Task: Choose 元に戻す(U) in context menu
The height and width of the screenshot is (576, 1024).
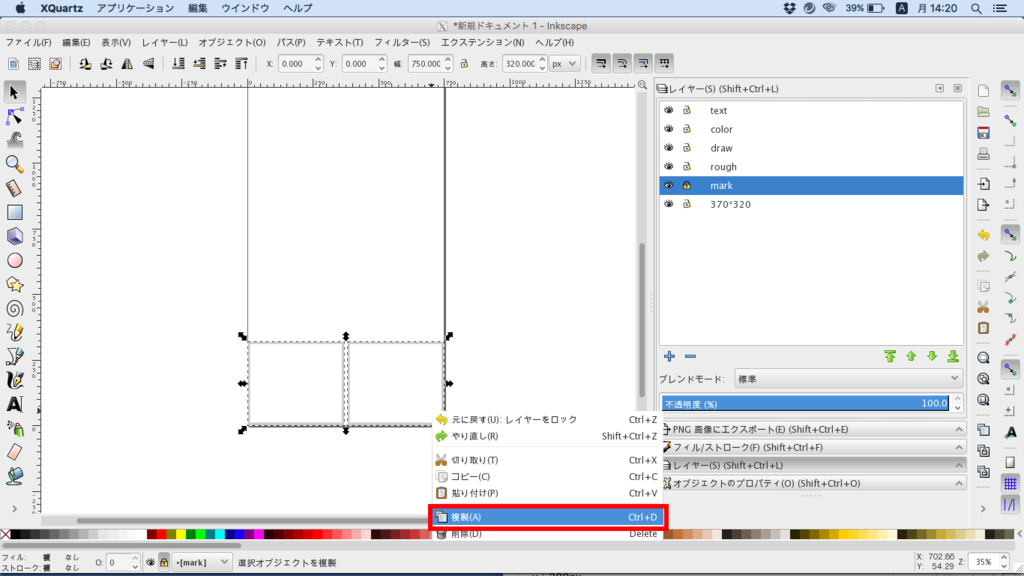Action: tap(547, 419)
